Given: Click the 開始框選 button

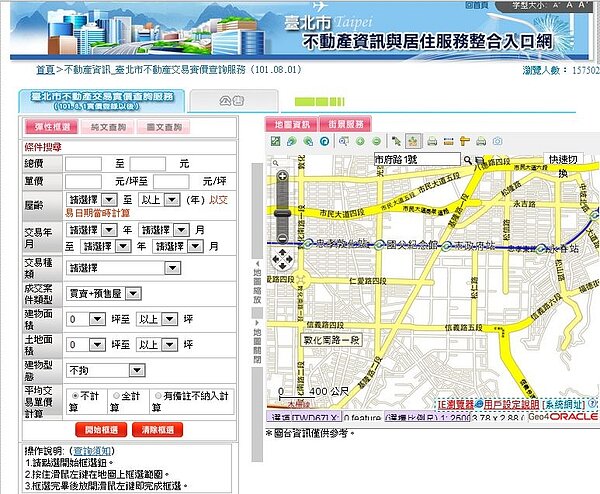Looking at the screenshot, I should tap(100, 429).
